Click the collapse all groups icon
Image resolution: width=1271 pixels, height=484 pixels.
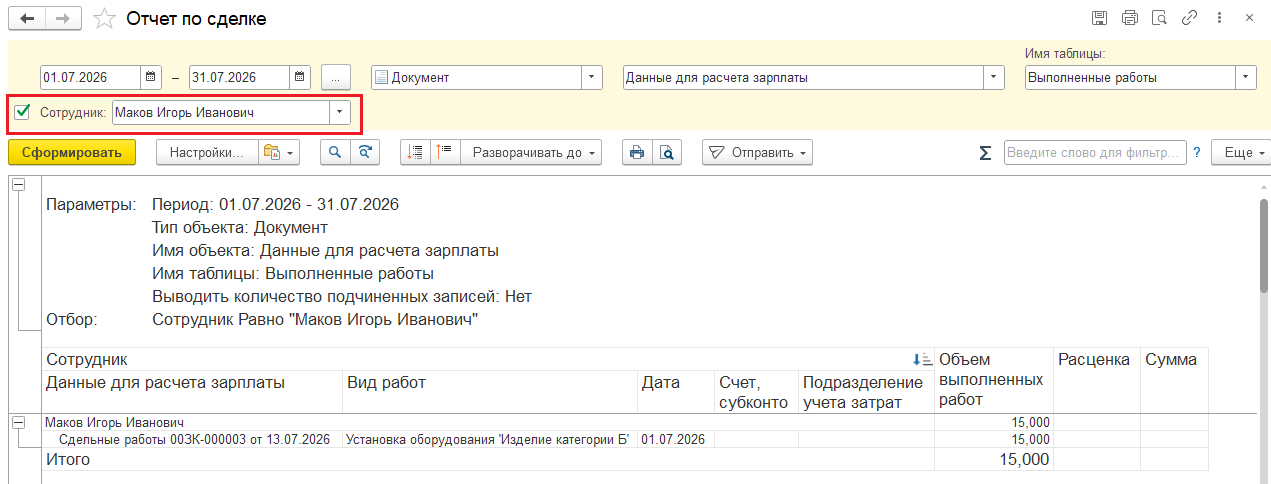(416, 152)
